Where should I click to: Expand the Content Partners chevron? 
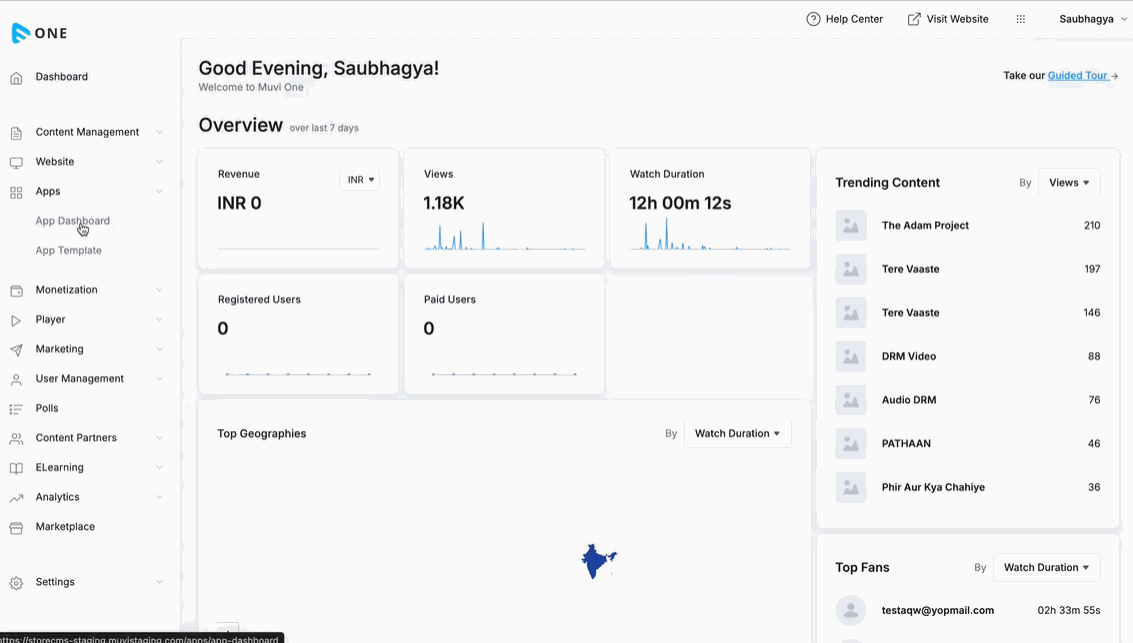point(160,438)
